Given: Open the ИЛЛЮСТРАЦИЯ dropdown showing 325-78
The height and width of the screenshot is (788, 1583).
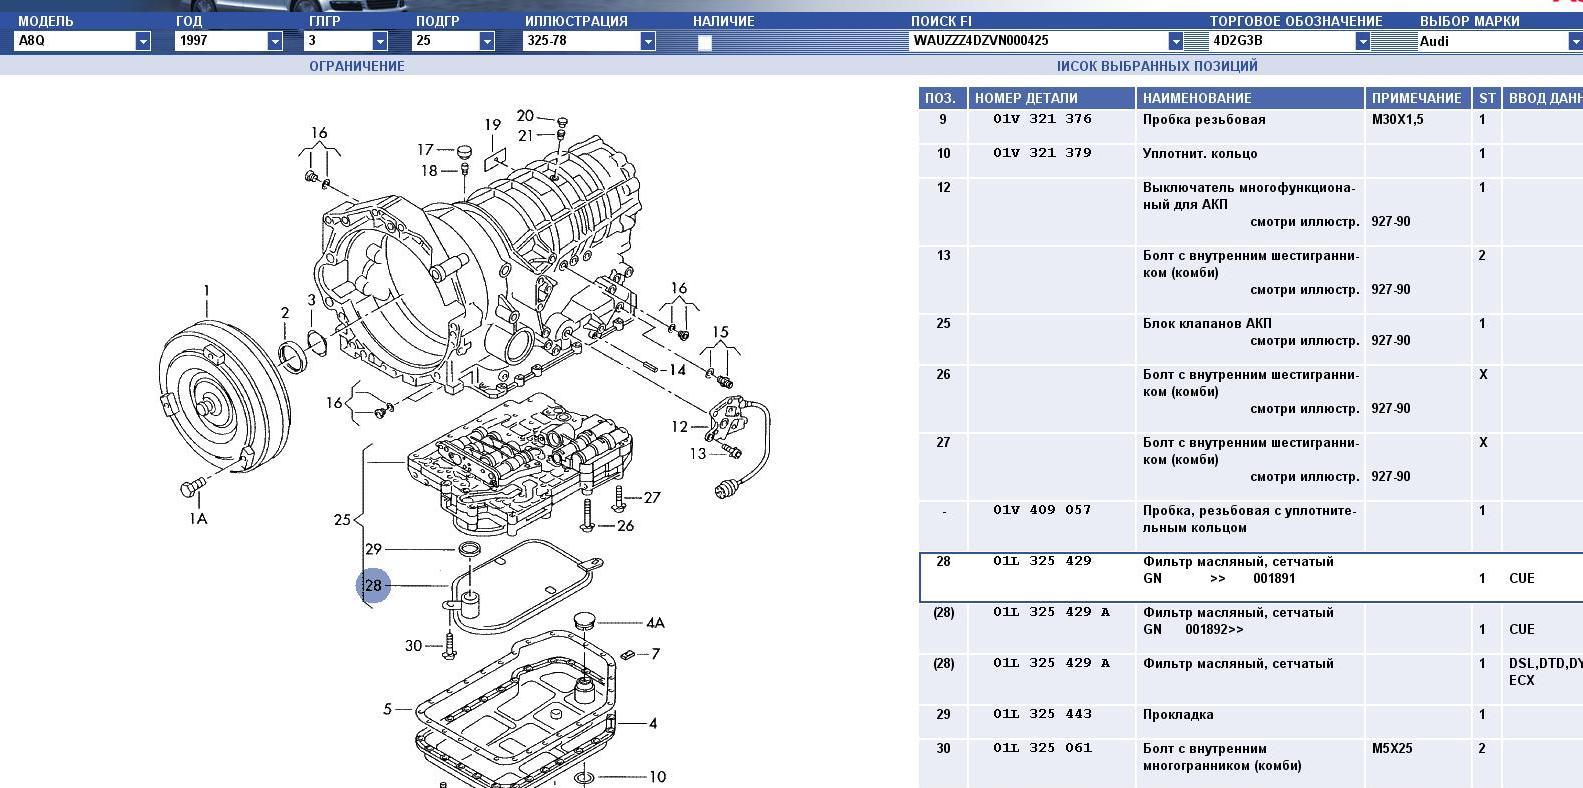Looking at the screenshot, I should tap(648, 41).
